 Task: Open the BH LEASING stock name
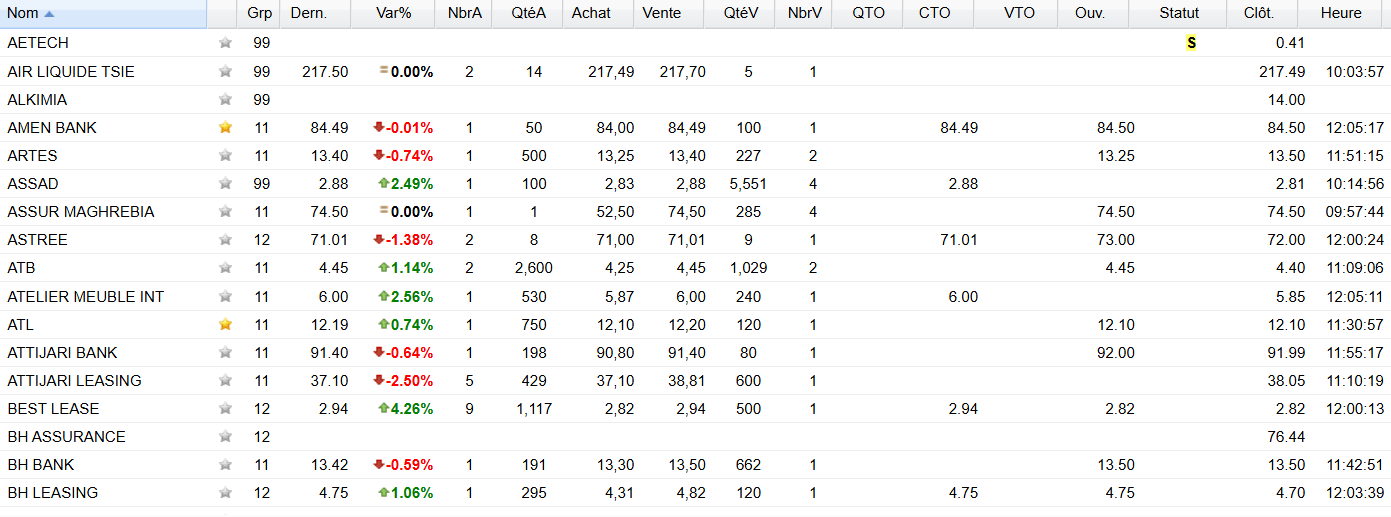tap(52, 493)
